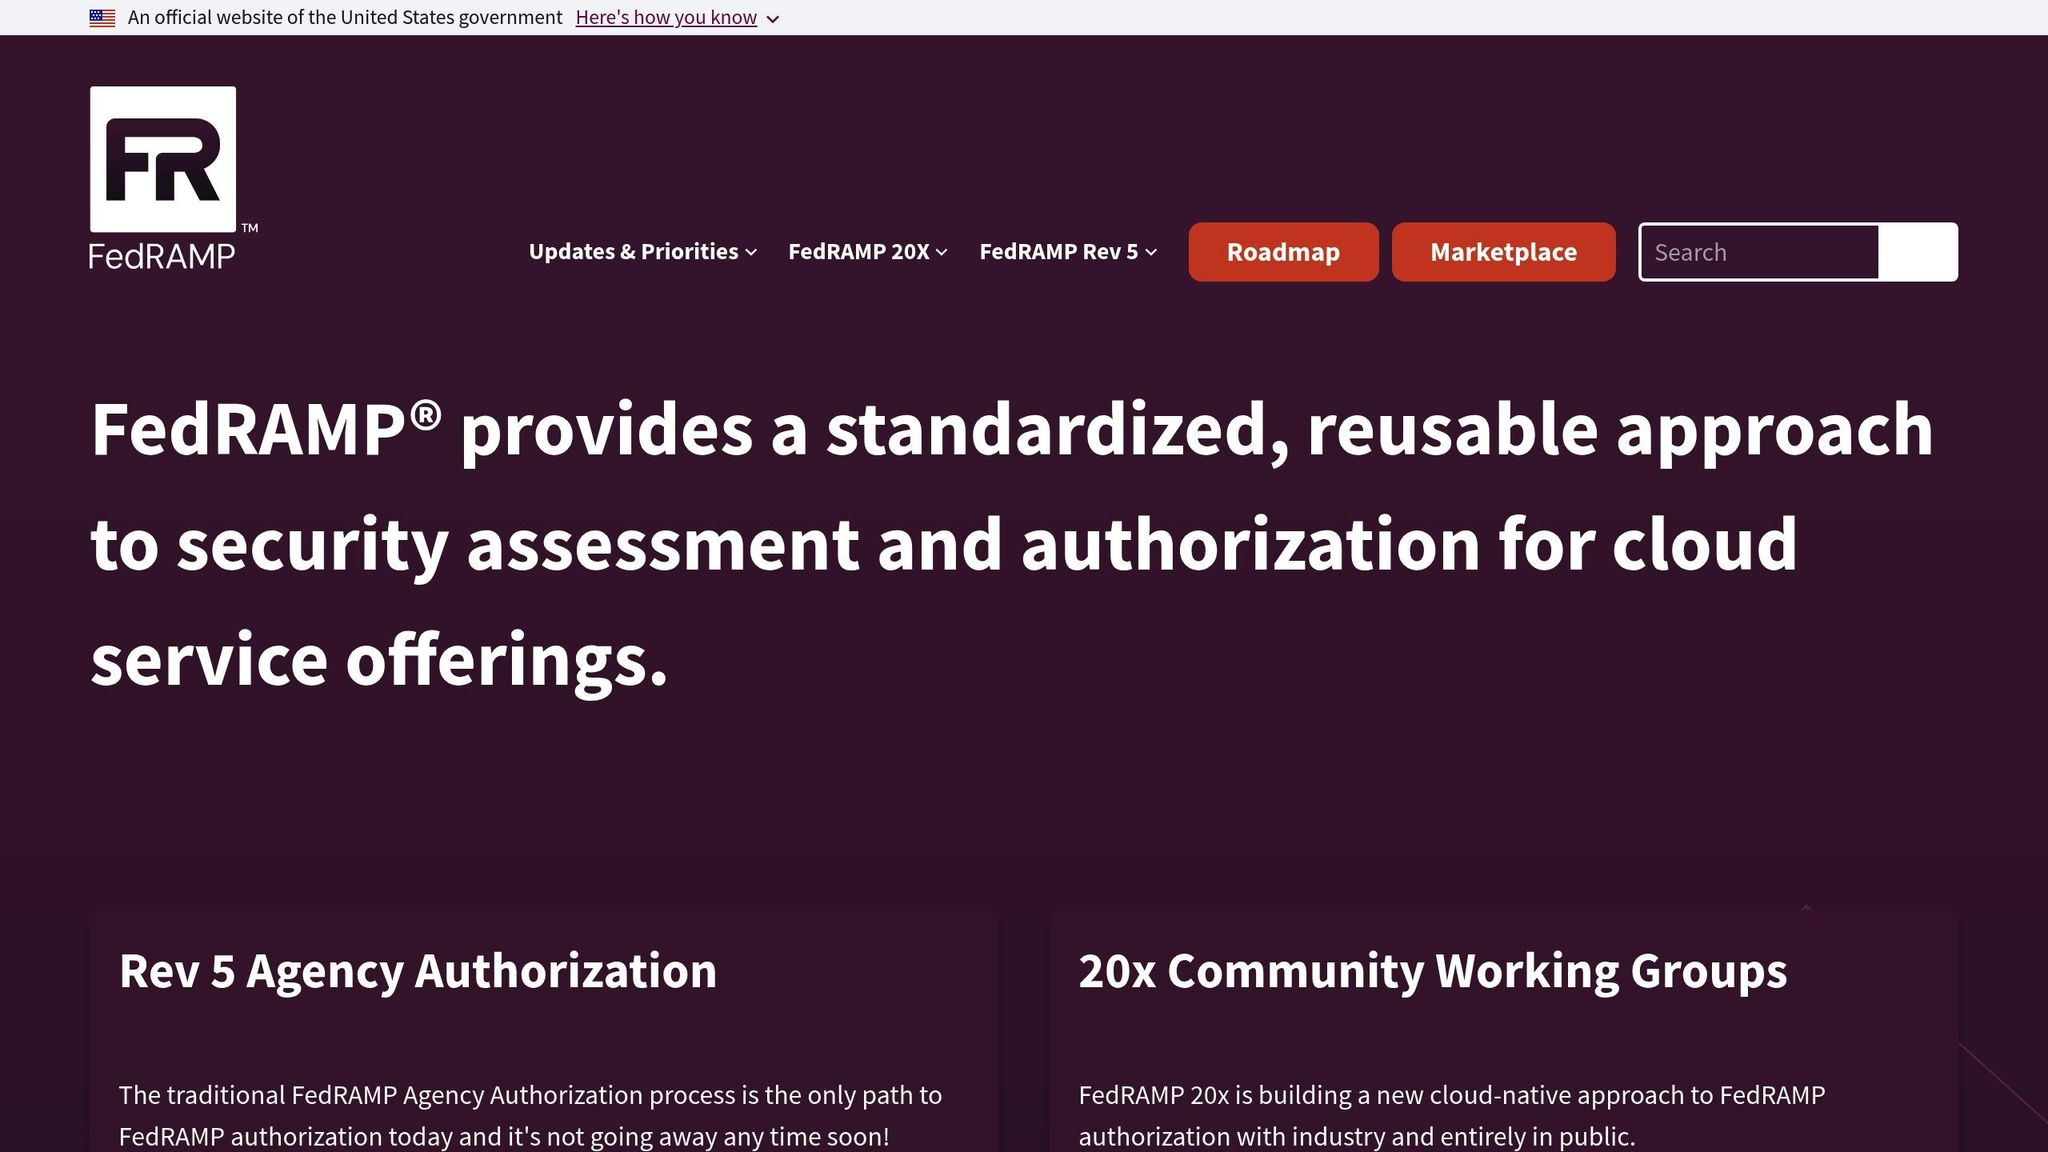
Task: Click the official US government website text
Action: click(x=345, y=18)
